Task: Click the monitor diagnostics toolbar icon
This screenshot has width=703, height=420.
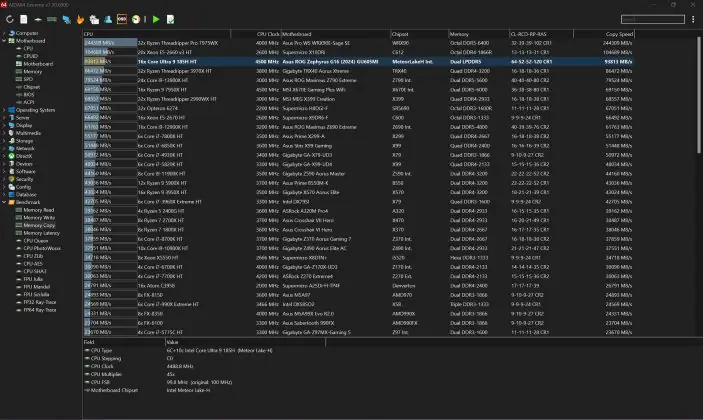Action: click(x=94, y=19)
